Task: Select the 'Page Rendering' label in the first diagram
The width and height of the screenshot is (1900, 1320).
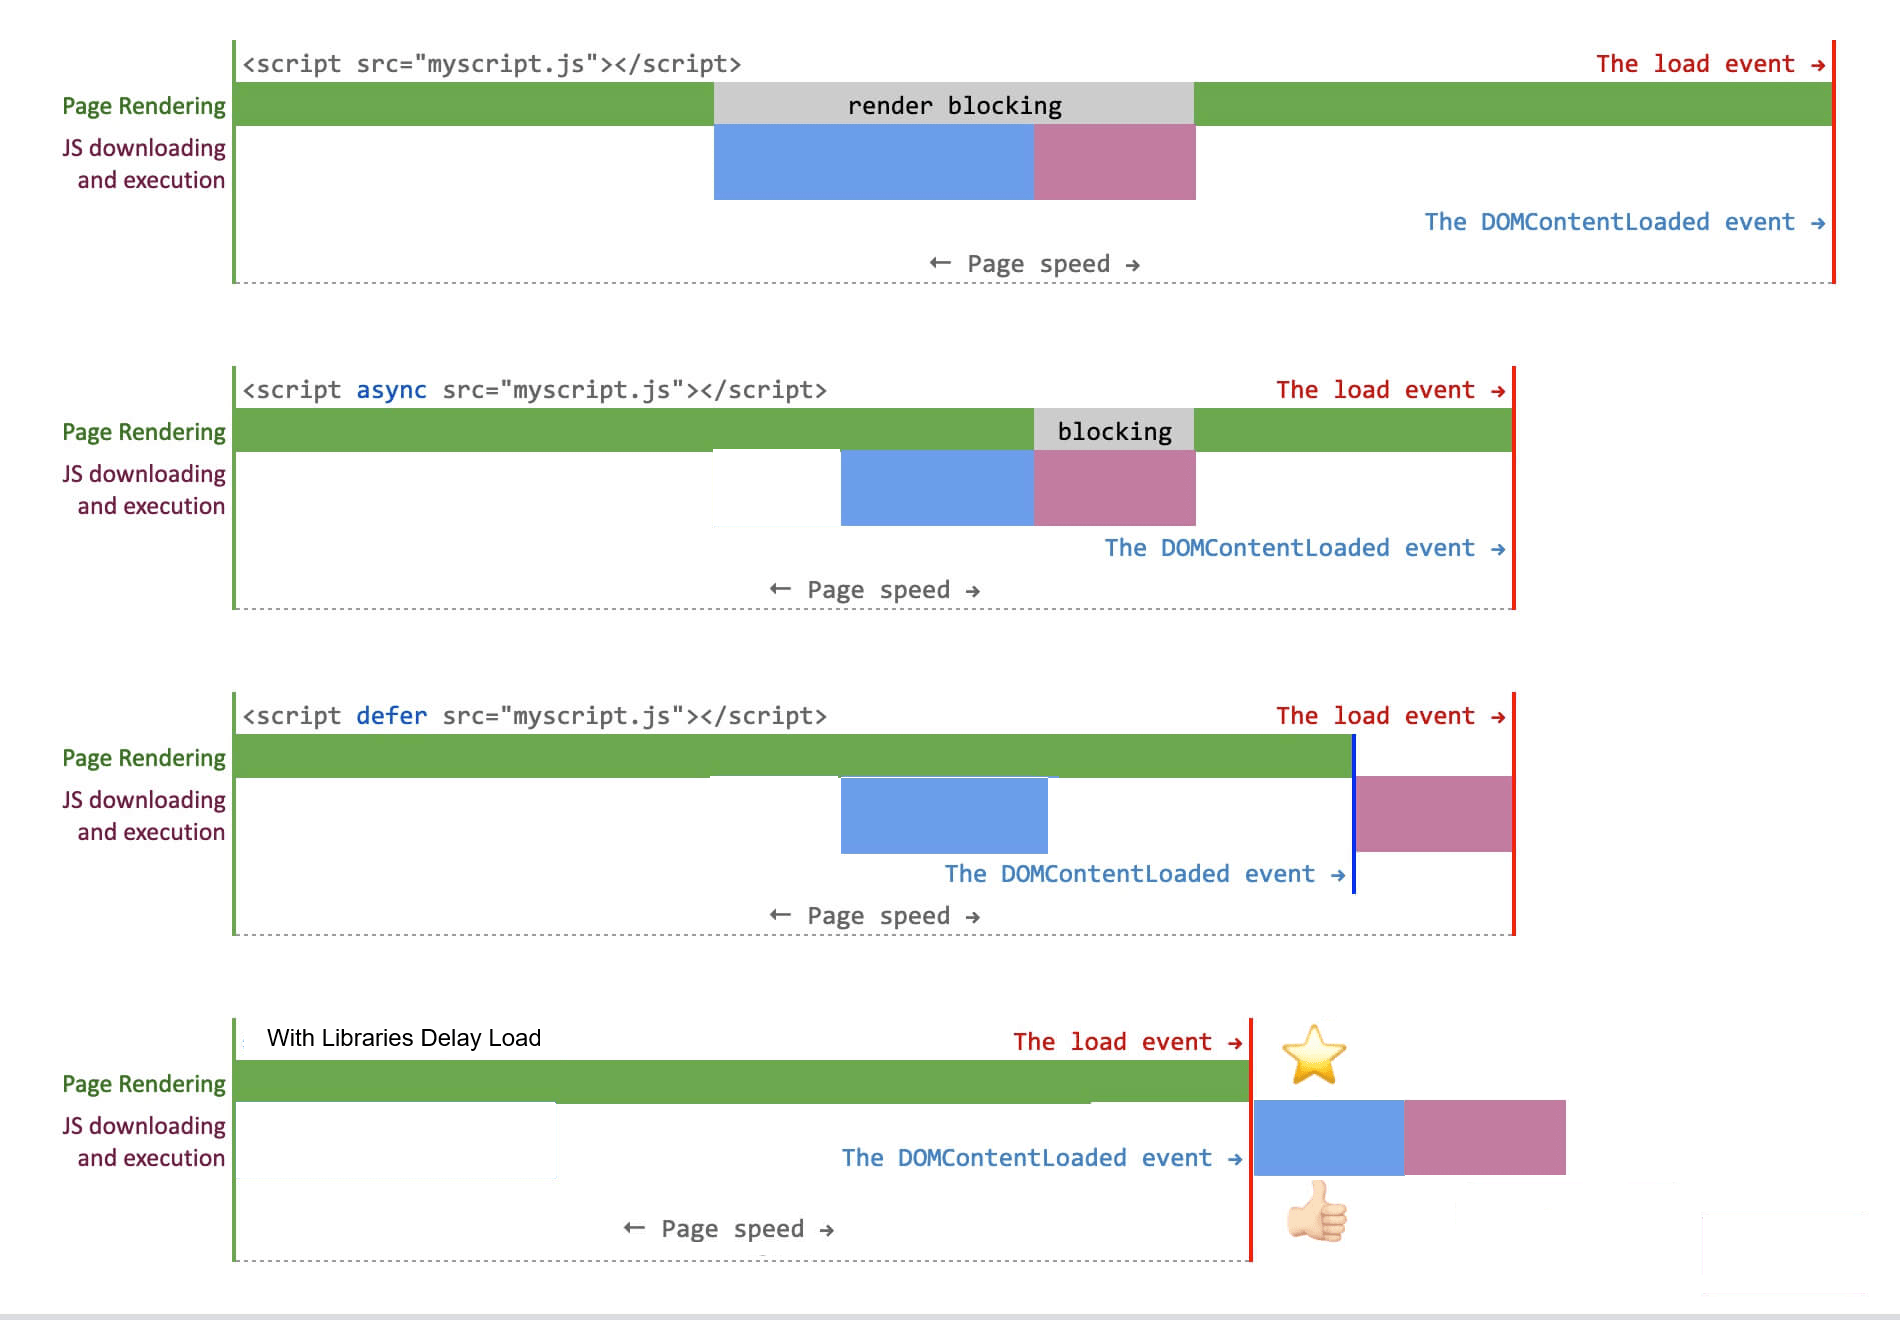Action: 143,105
